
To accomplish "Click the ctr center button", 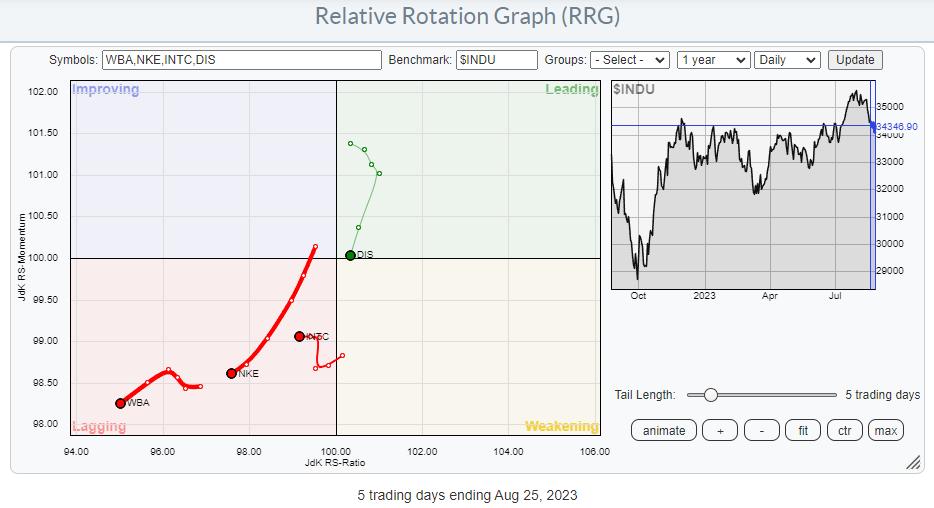I will pos(844,430).
